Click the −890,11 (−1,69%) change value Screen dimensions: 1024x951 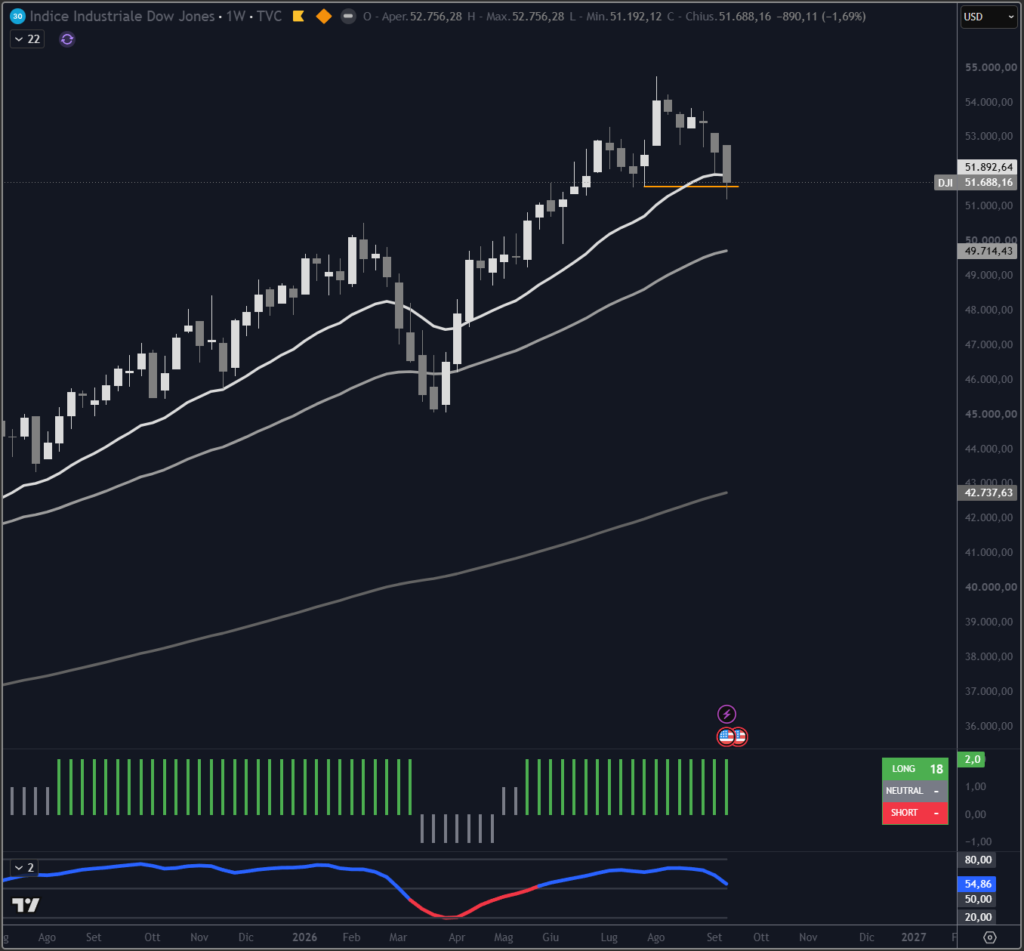click(x=821, y=16)
